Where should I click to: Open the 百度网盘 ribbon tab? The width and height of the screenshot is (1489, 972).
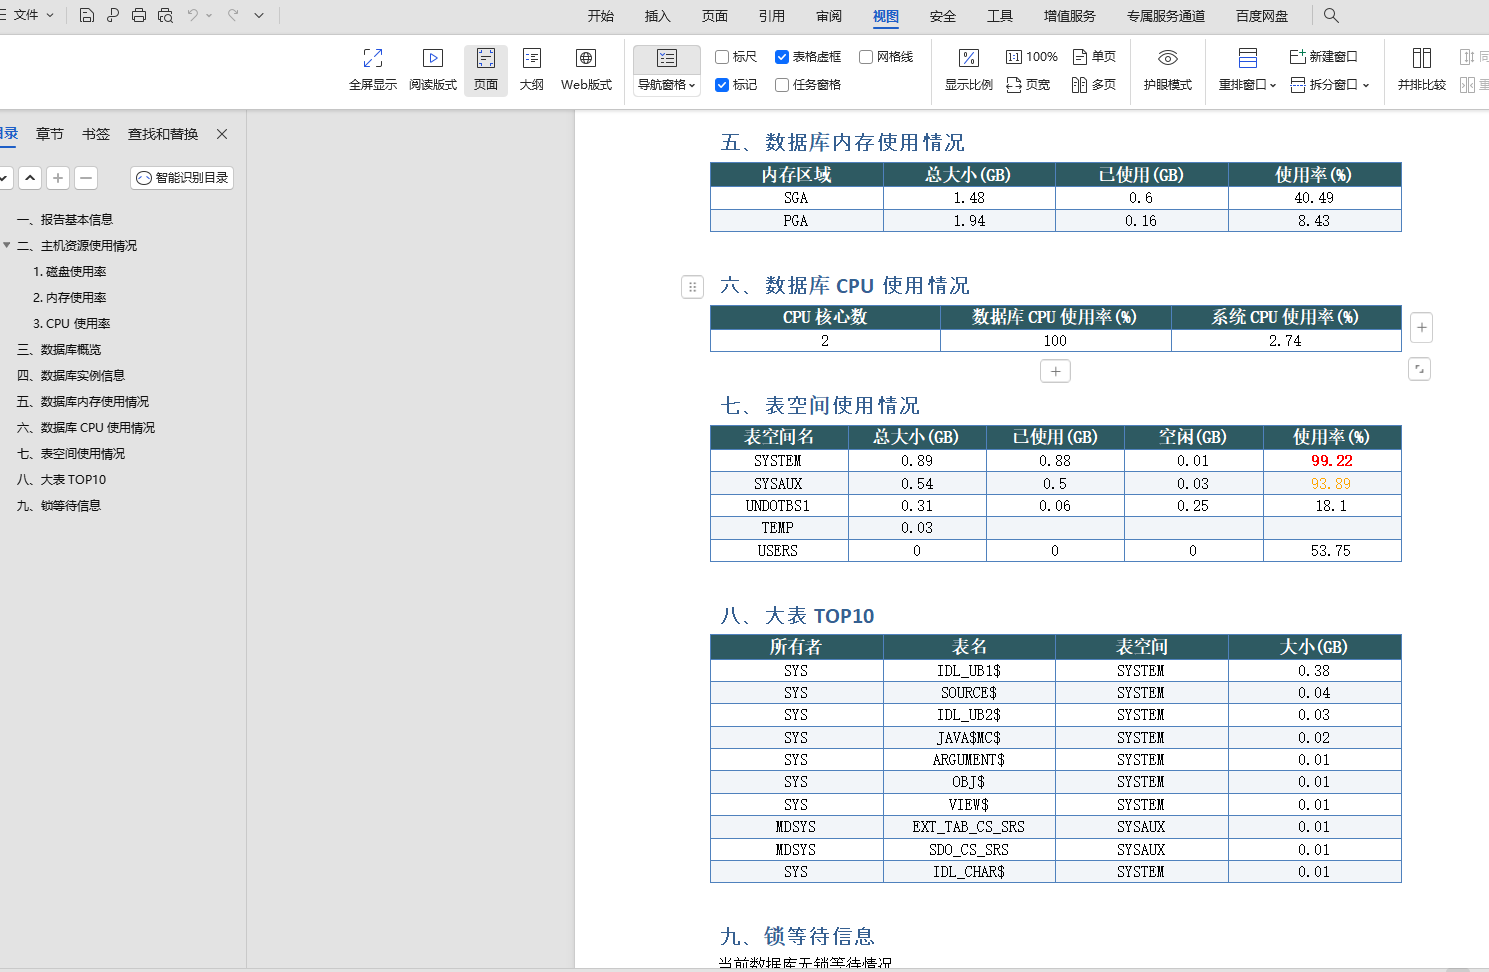pos(1262,16)
